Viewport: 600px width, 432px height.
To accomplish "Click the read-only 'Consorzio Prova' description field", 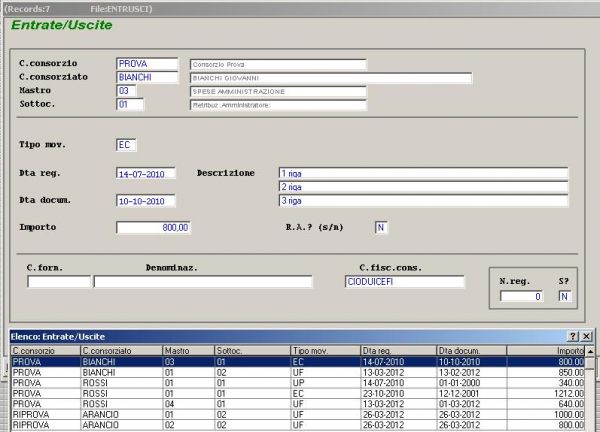I will 278,64.
